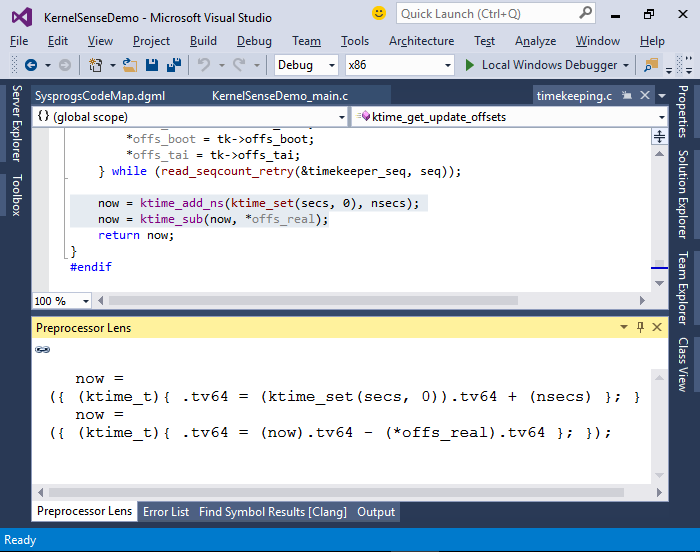The image size is (700, 552).
Task: Open the Class View side panel
Action: pos(683,364)
